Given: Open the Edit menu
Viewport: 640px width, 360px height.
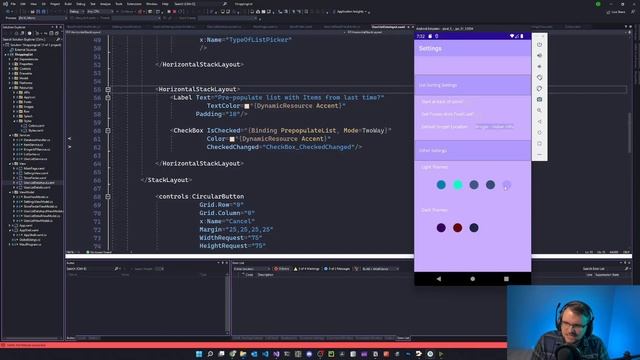Looking at the screenshot, I should pos(23,4).
